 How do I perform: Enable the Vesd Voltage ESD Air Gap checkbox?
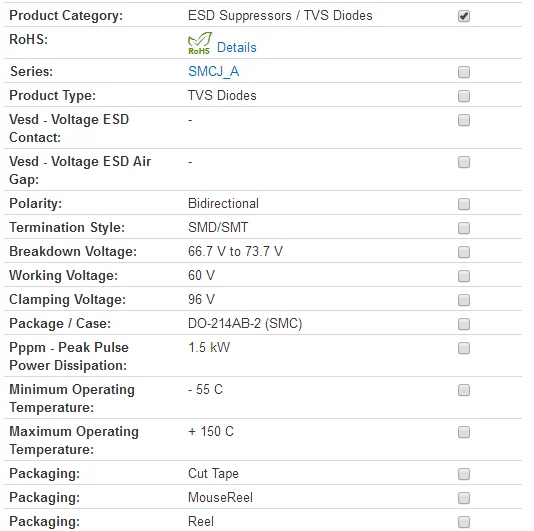pyautogui.click(x=464, y=162)
